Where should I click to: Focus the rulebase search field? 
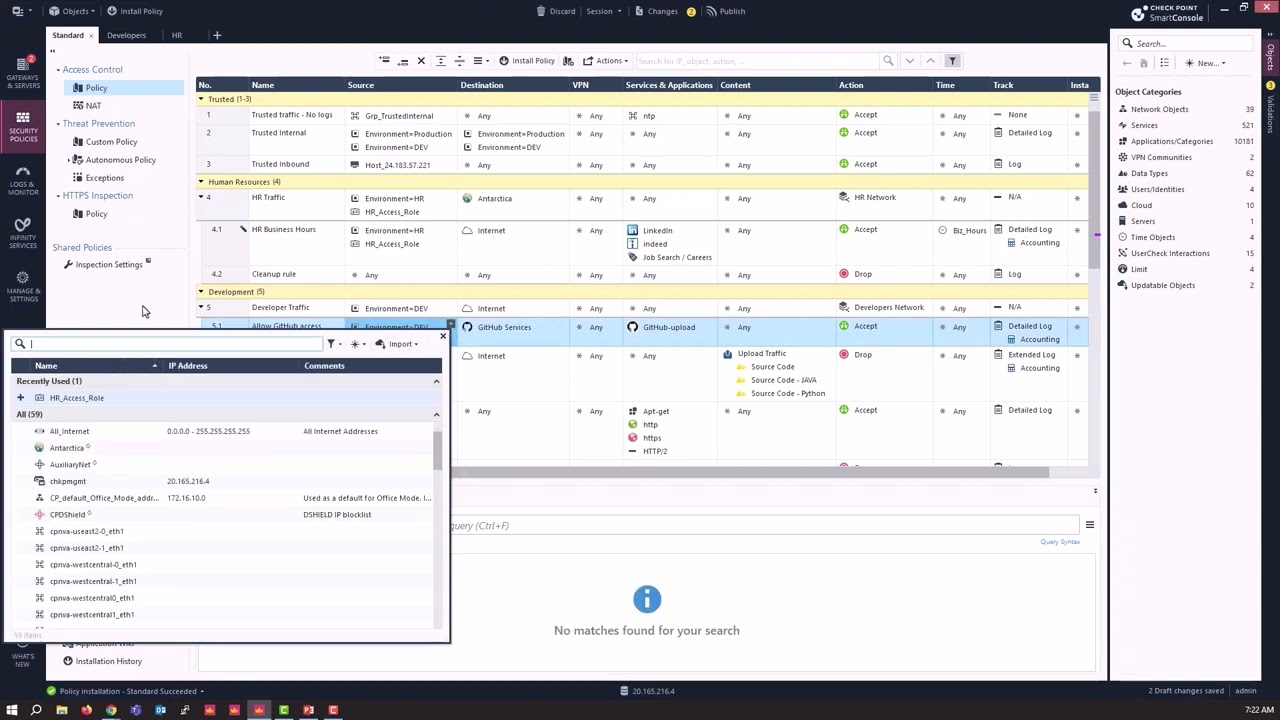757,61
